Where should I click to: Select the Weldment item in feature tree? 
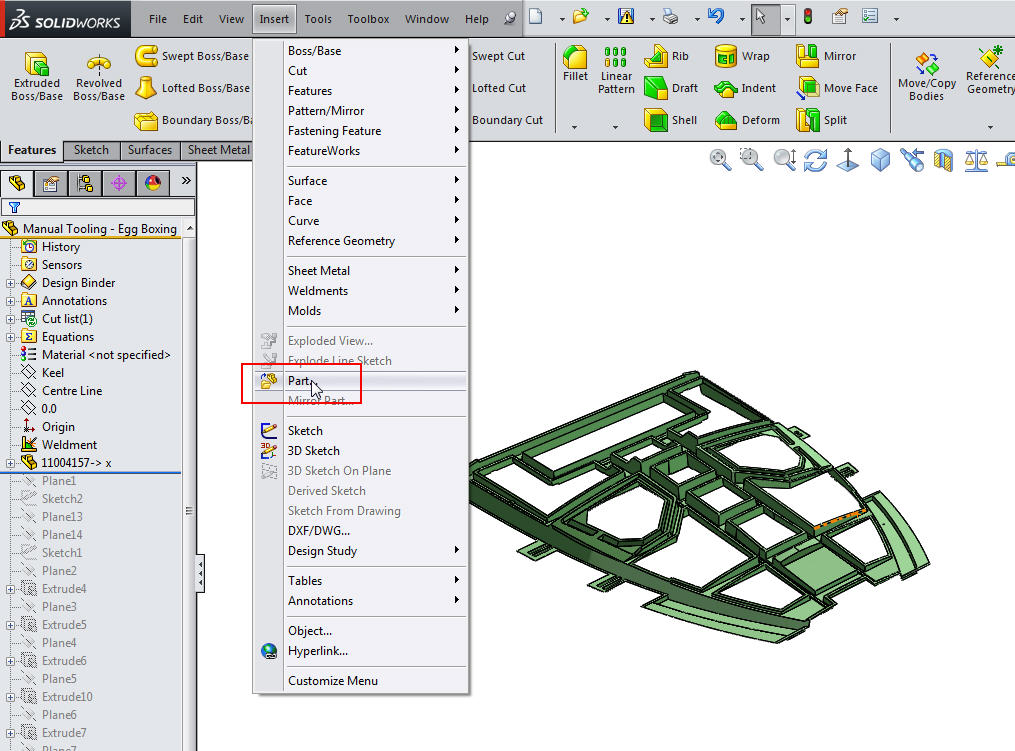[x=69, y=445]
